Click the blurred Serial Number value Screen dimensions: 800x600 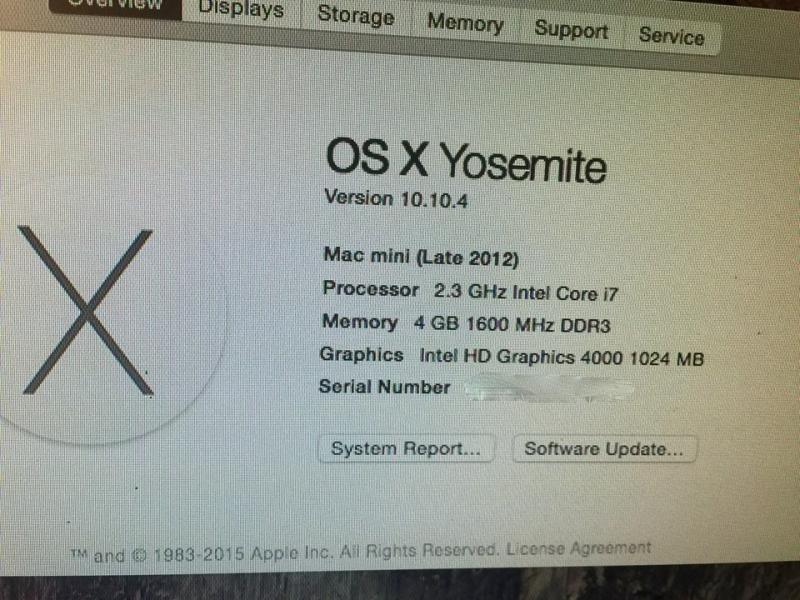pyautogui.click(x=550, y=389)
